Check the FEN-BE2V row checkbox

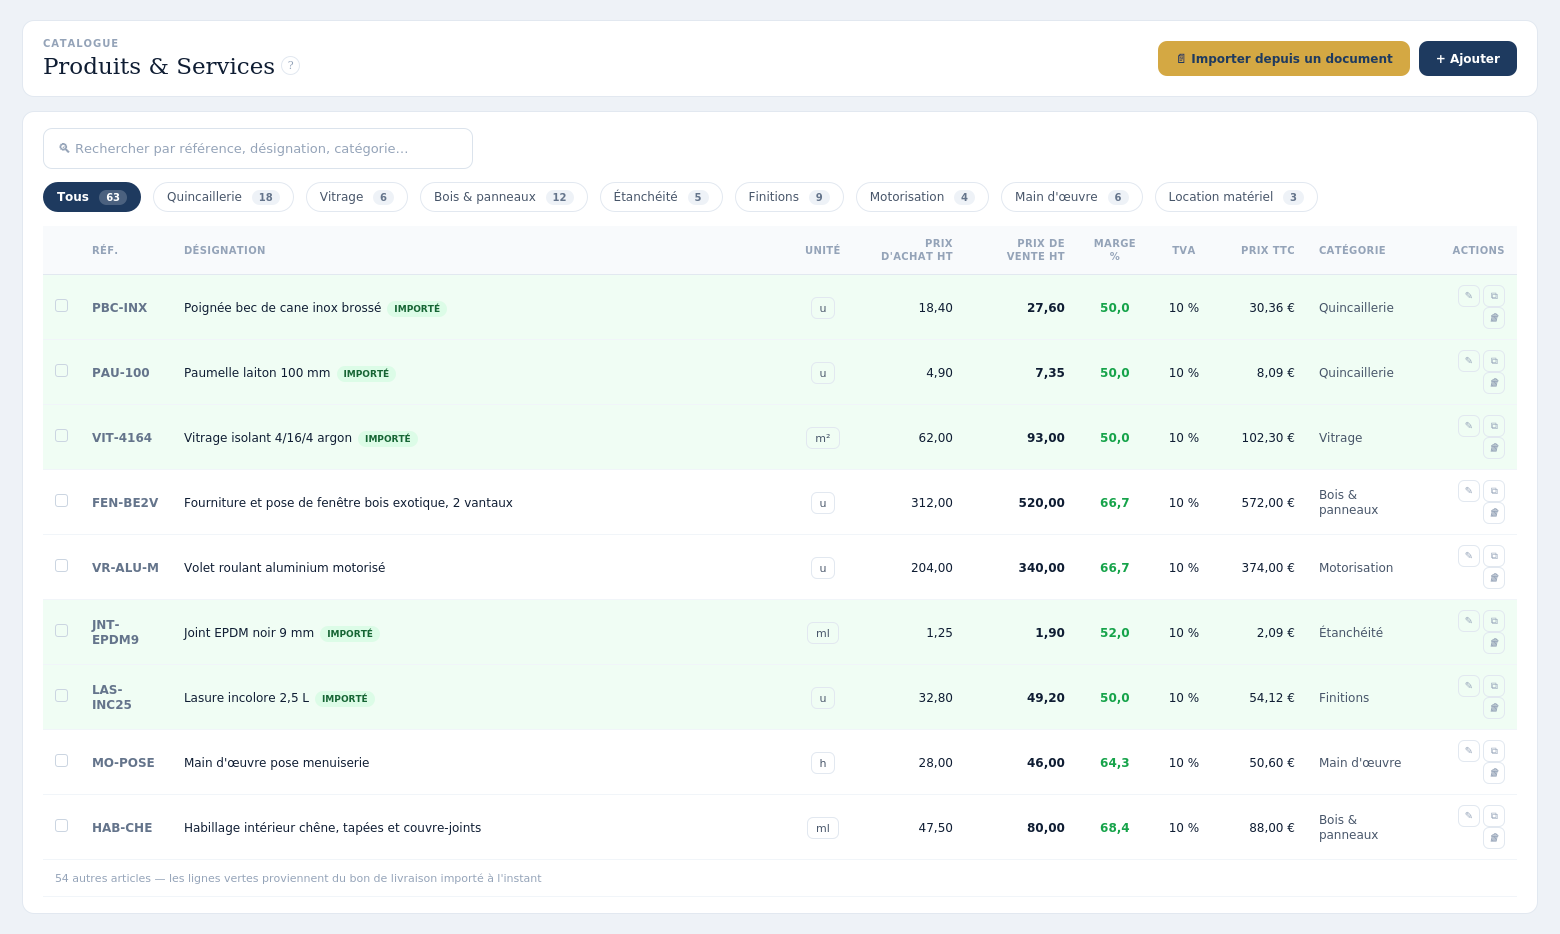[62, 501]
